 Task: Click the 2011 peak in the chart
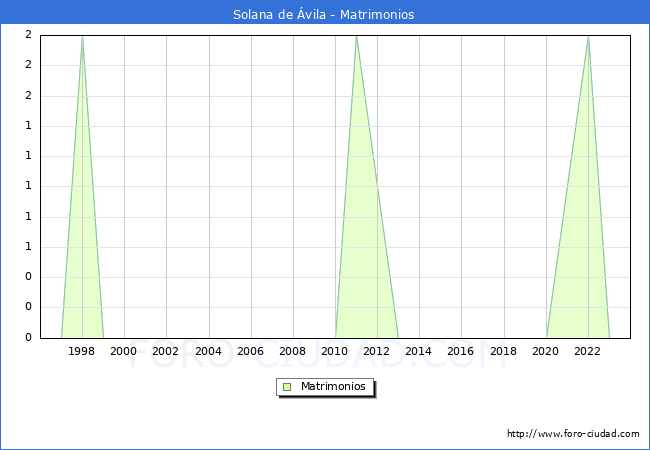pos(356,38)
